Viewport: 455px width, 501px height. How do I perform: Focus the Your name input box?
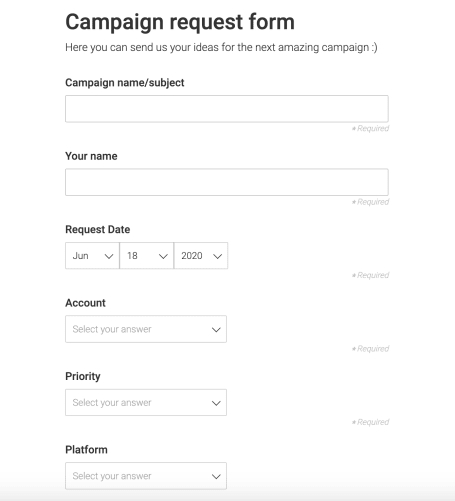227,182
